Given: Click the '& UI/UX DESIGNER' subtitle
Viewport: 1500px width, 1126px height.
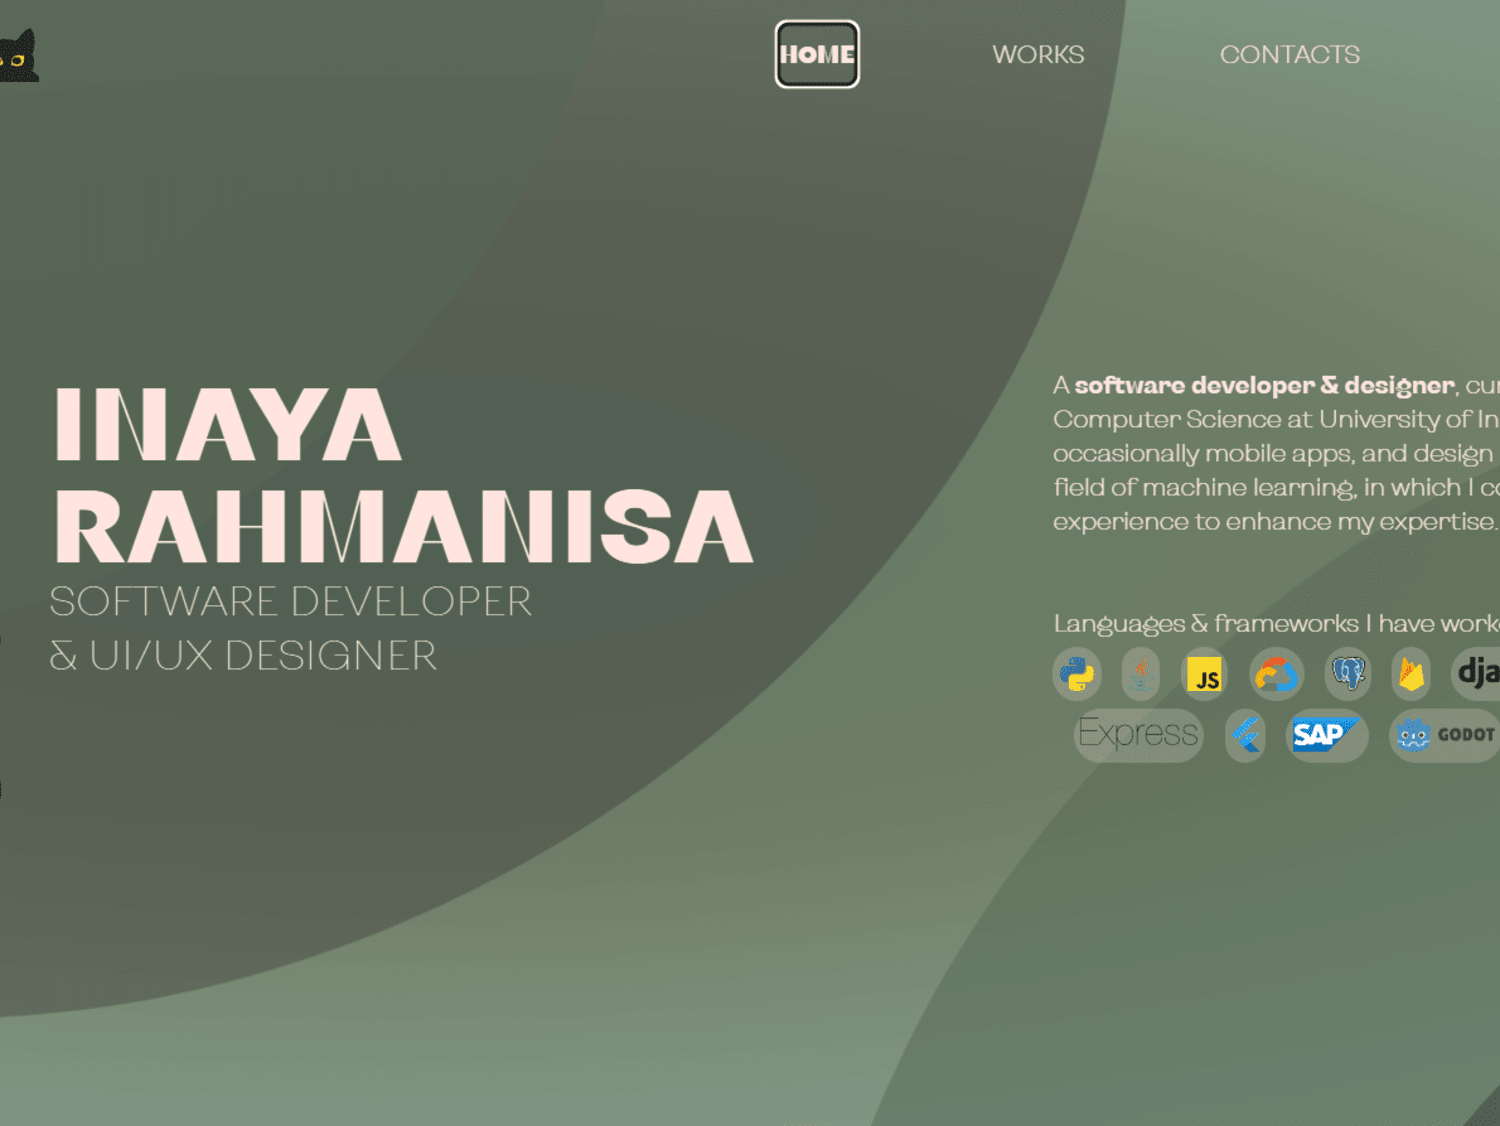Looking at the screenshot, I should tap(243, 656).
